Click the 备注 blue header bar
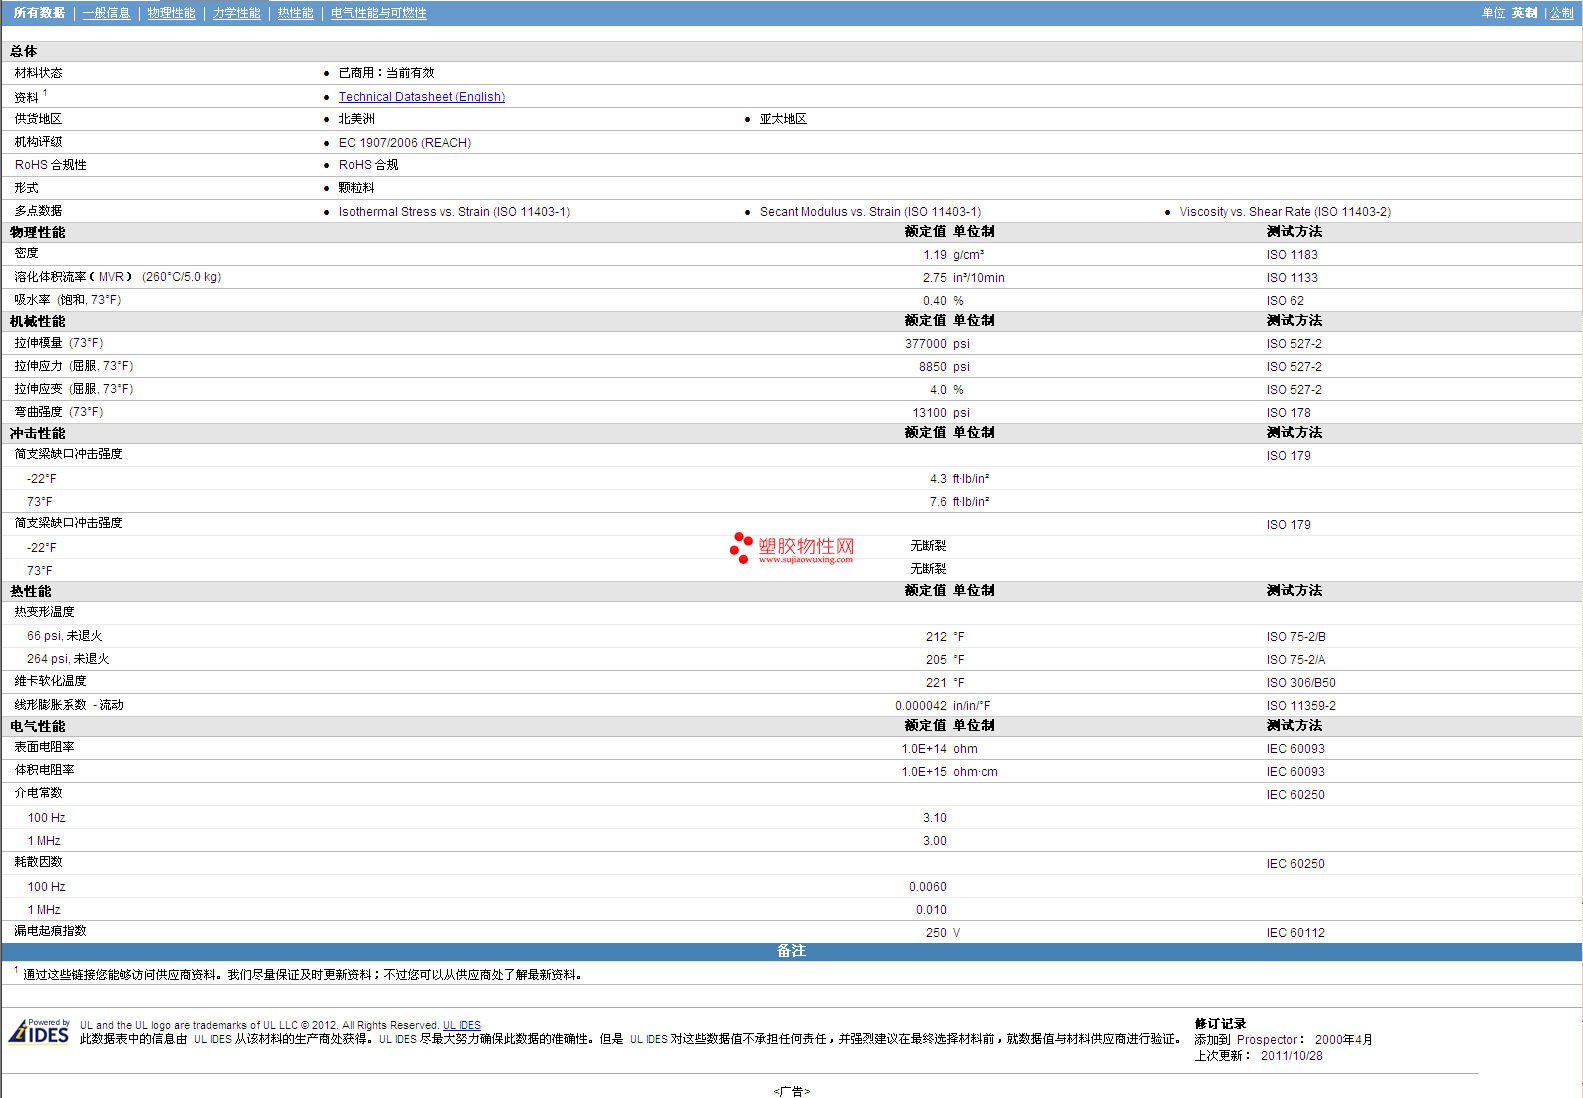The height and width of the screenshot is (1098, 1583). click(x=791, y=951)
